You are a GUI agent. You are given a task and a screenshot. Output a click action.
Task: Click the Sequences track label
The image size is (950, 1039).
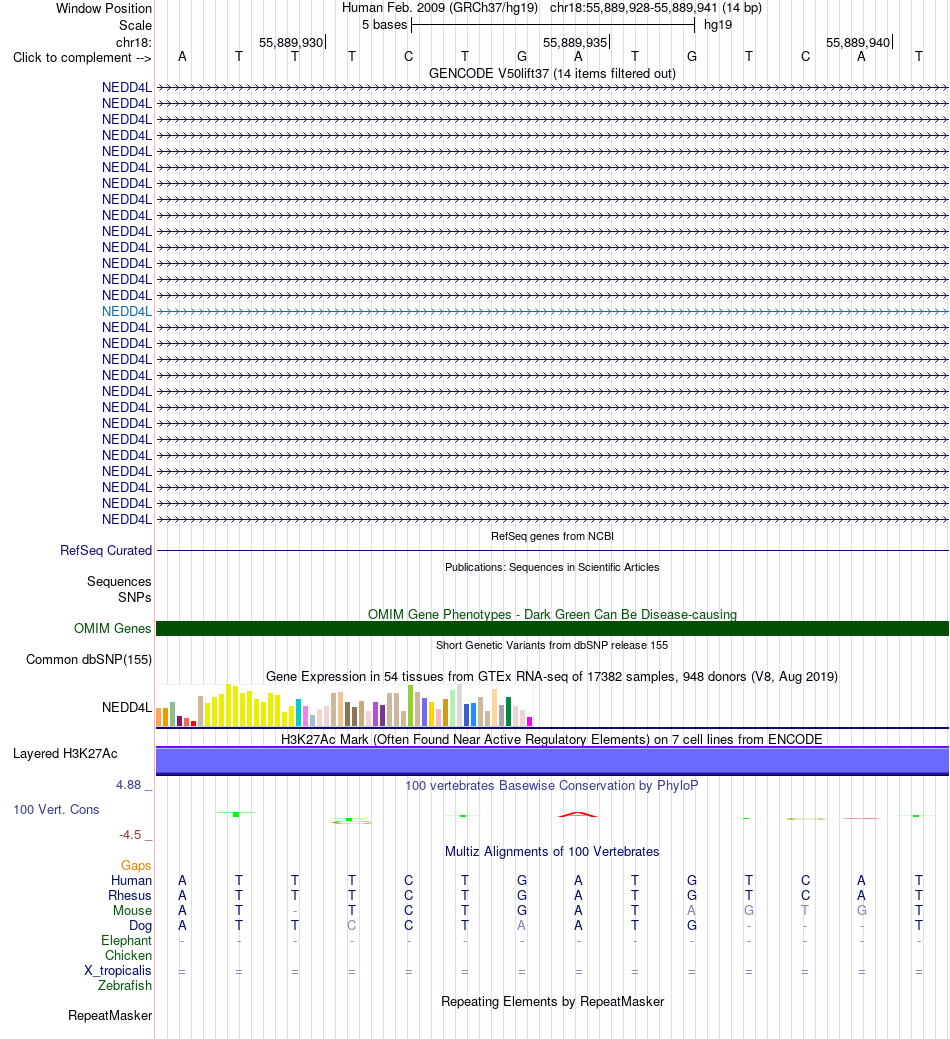click(x=119, y=581)
